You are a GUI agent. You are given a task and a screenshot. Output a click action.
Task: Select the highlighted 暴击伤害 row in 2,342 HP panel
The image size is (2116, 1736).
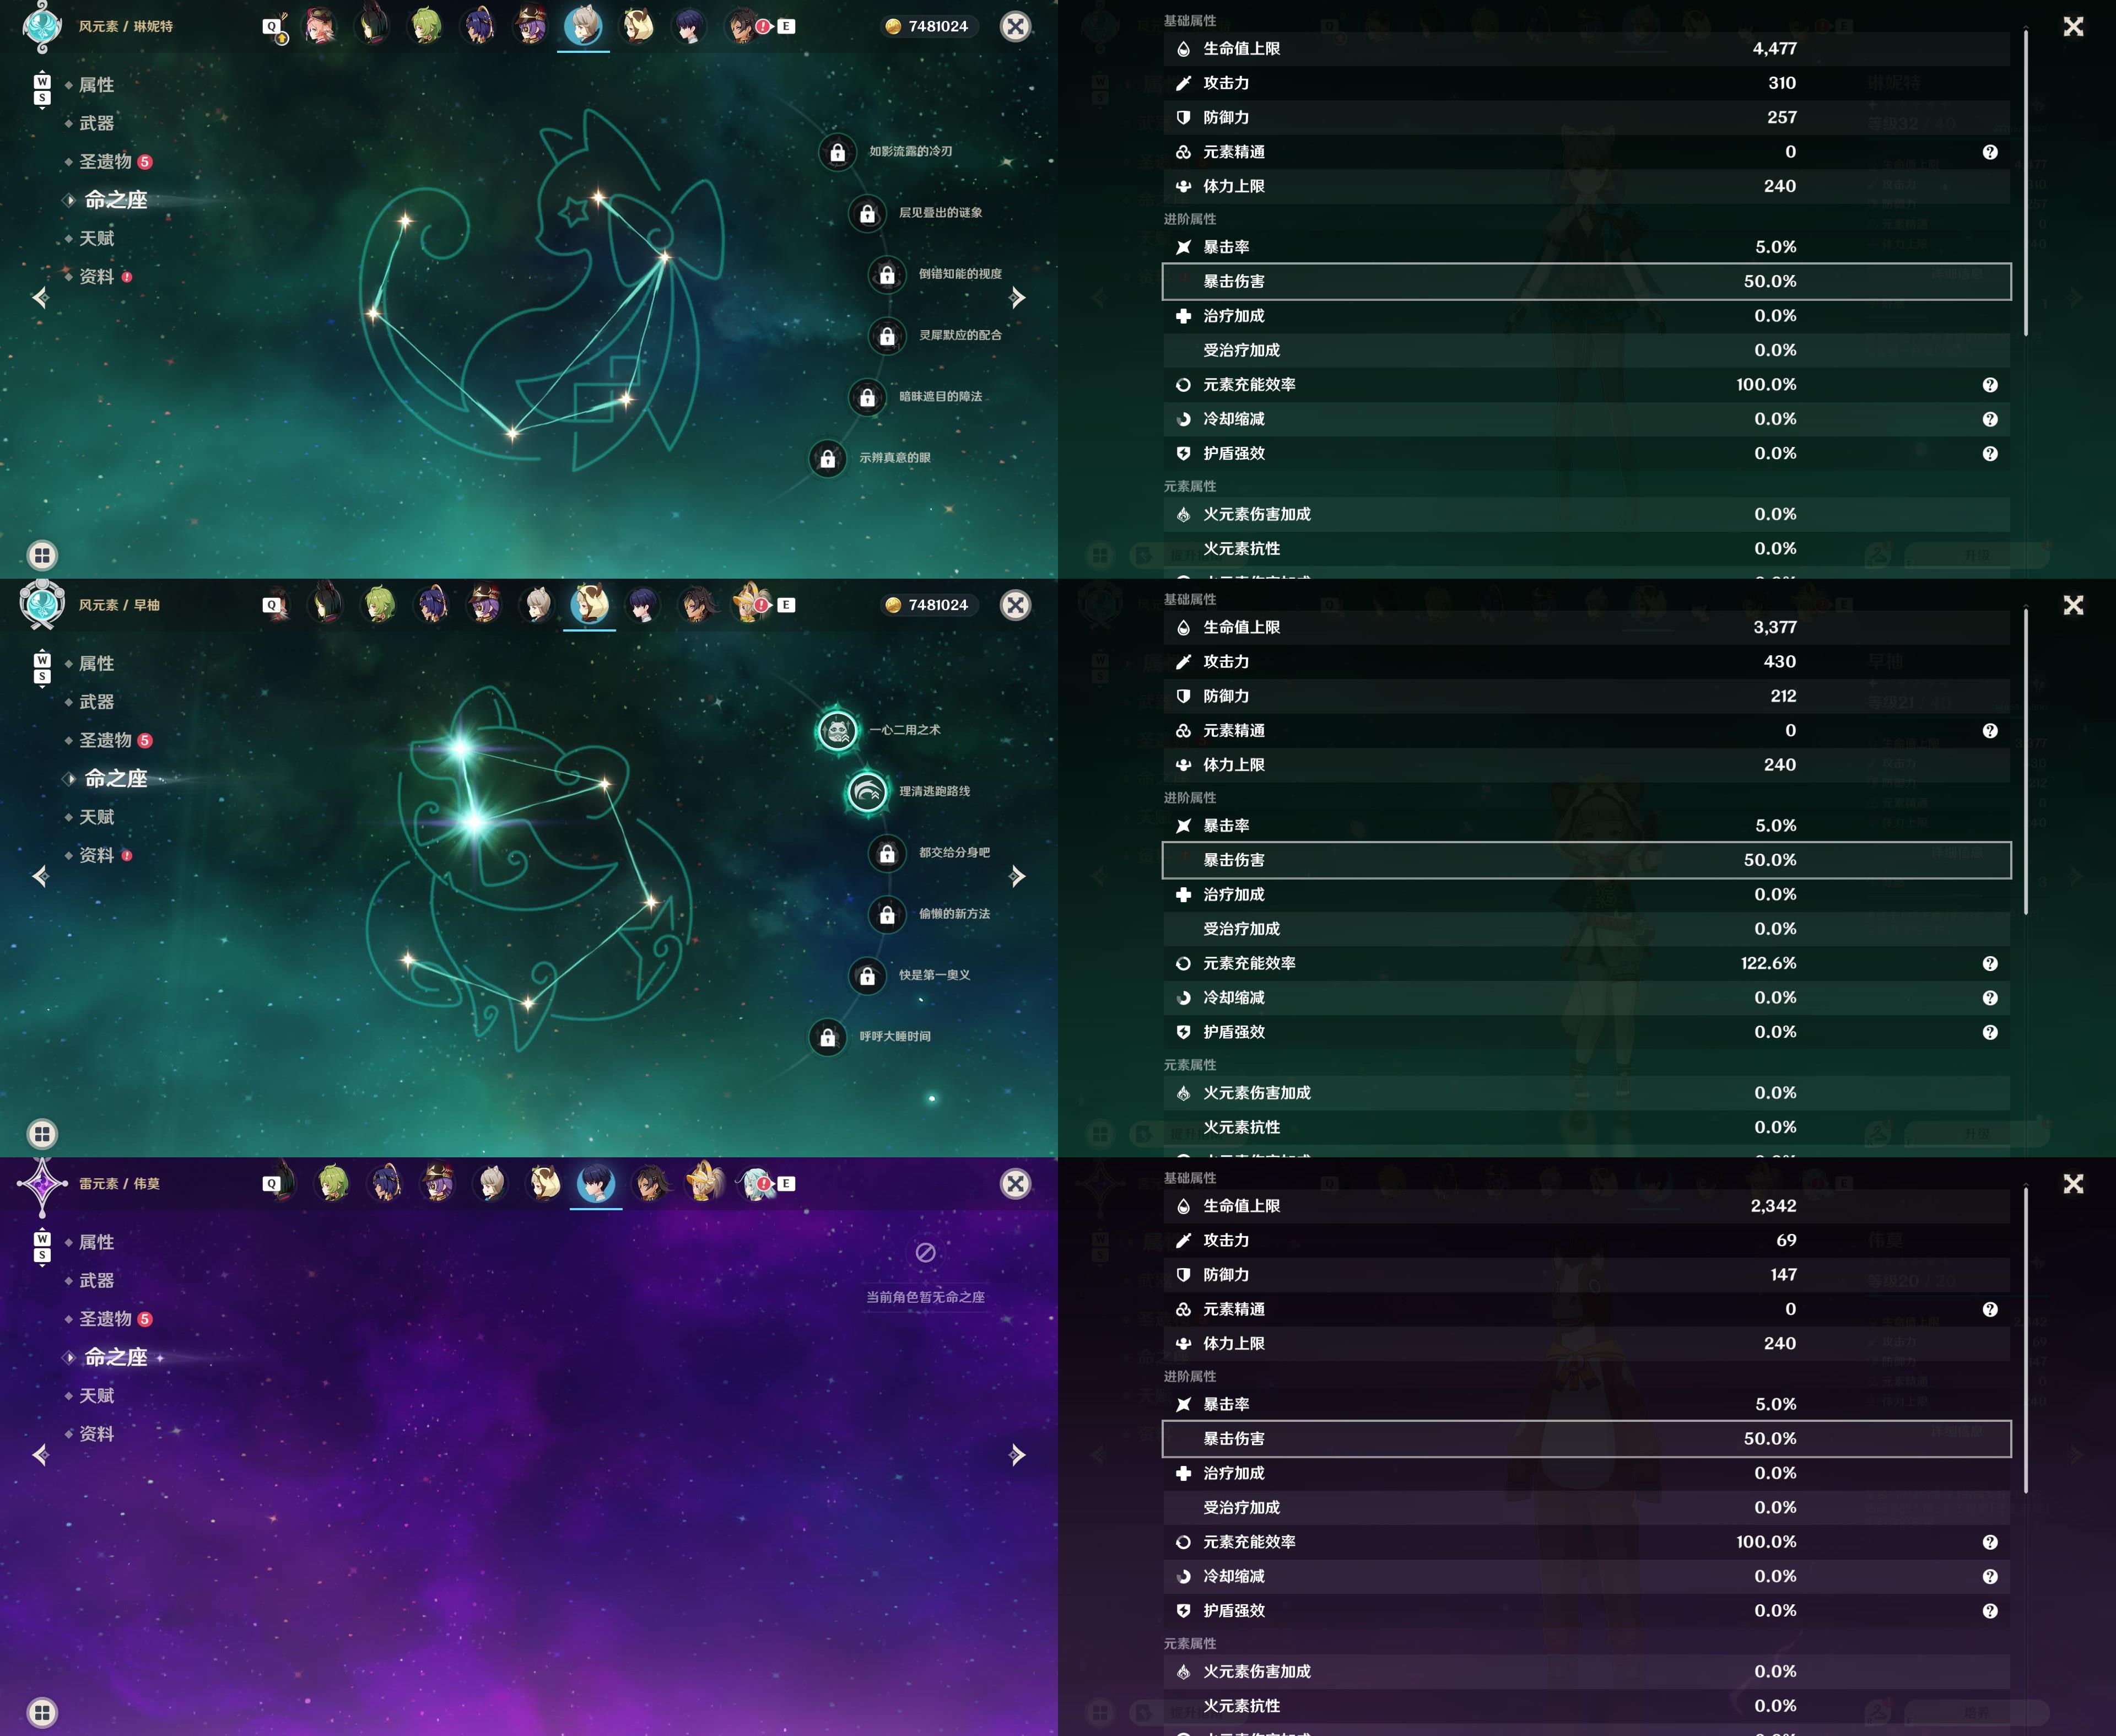(x=1586, y=1439)
